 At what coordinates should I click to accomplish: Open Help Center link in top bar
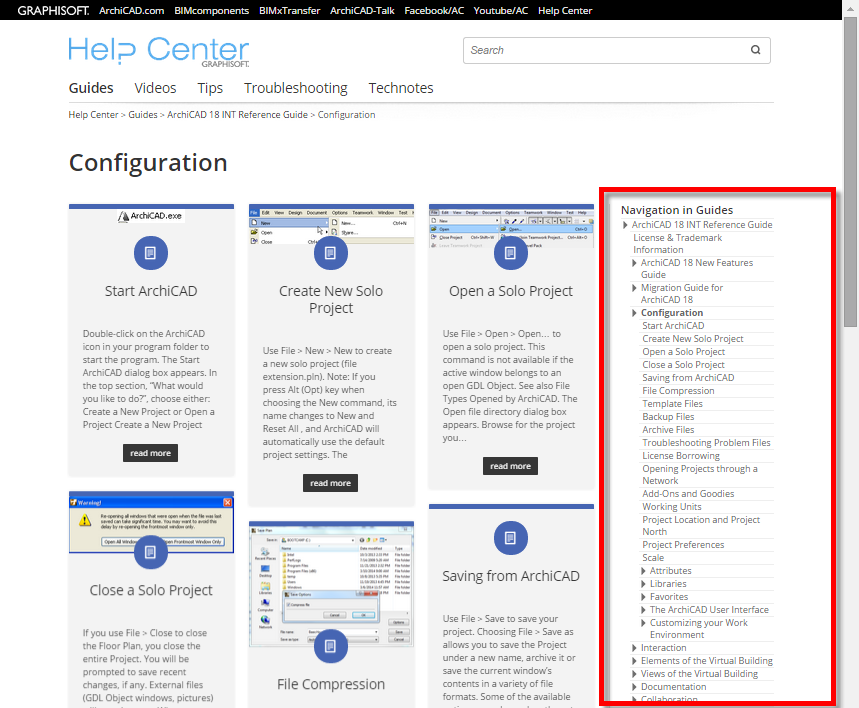565,10
